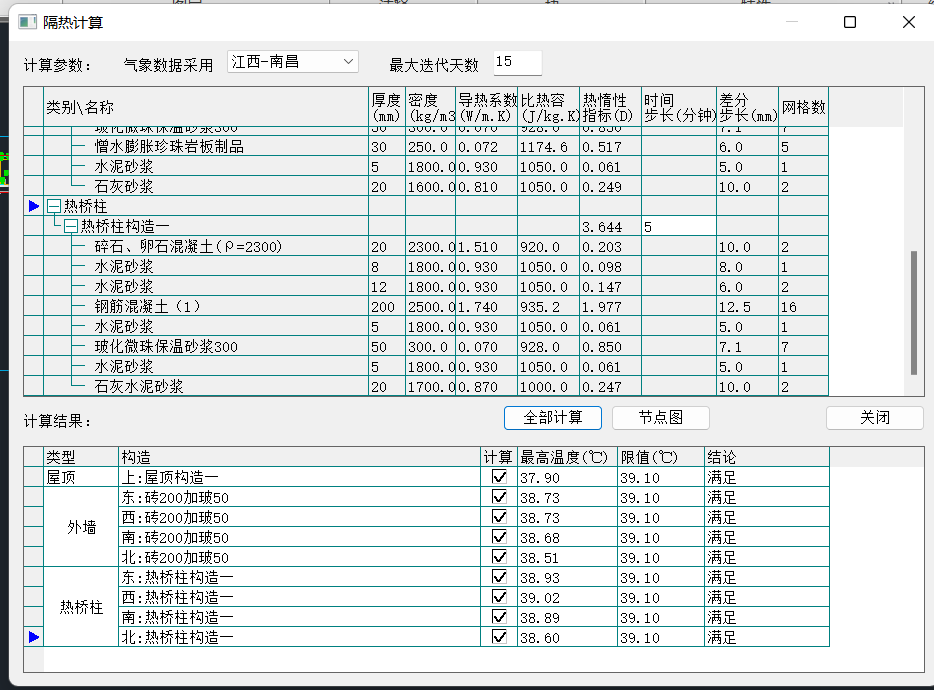This screenshot has height=690, width=934.
Task: Toggle checkbox for 北:热桥柱构造一
Action: pos(499,637)
